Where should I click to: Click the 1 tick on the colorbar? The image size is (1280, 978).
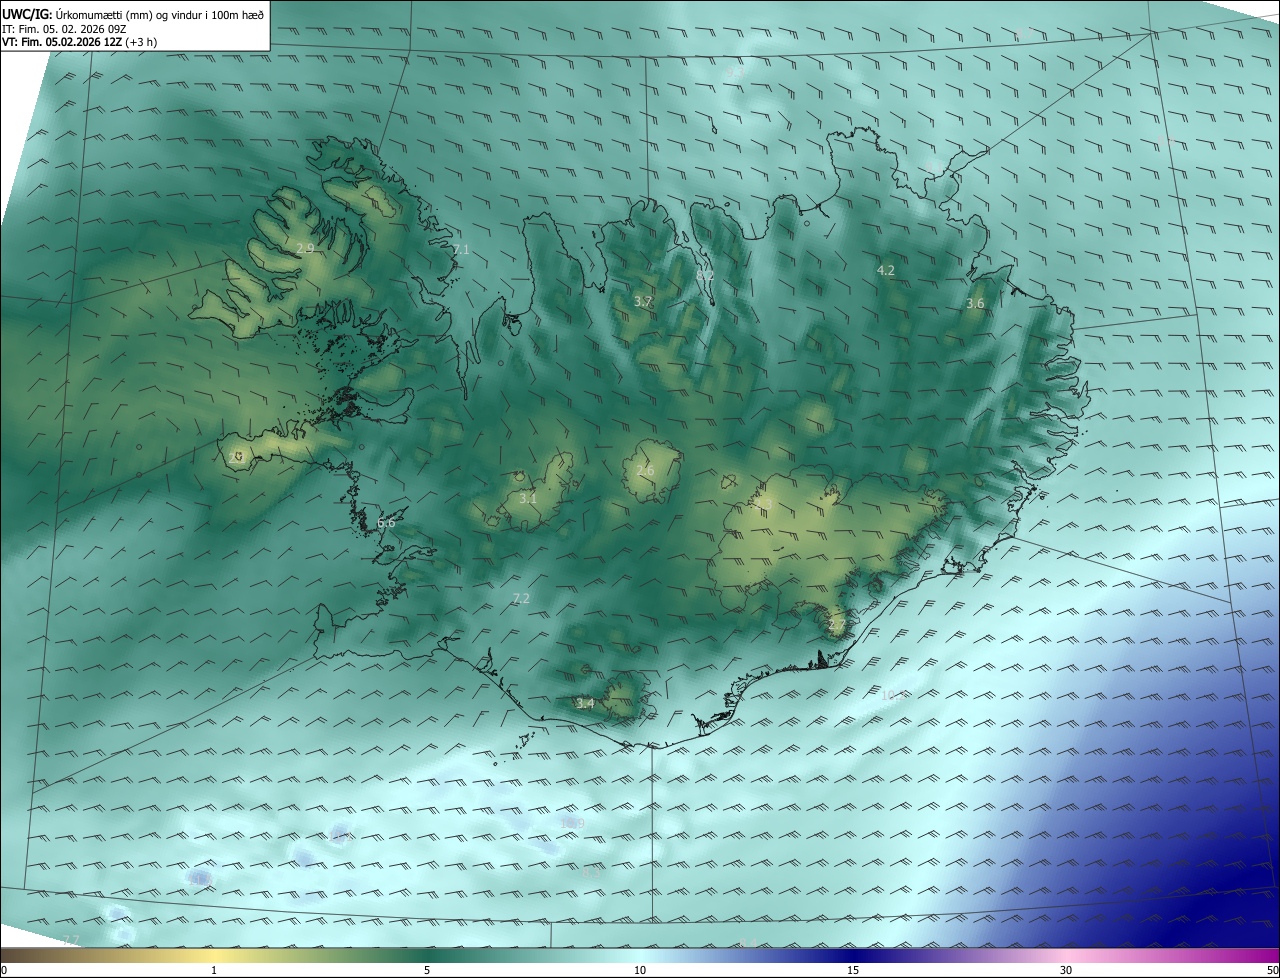(214, 970)
